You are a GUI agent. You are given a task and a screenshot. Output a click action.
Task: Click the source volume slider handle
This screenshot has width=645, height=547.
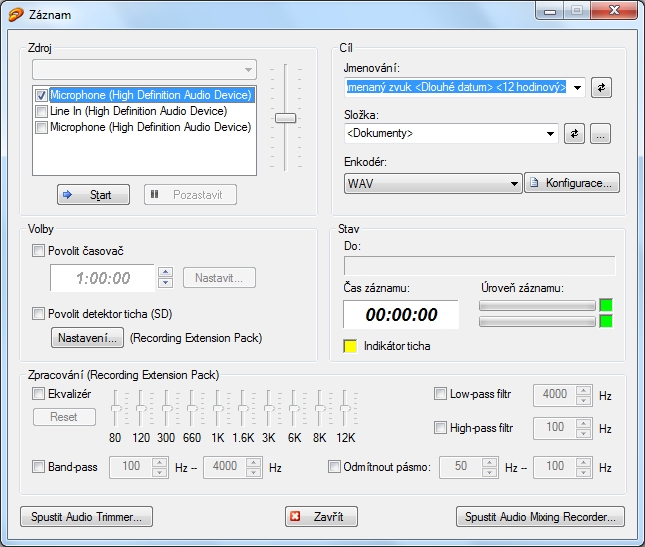tap(285, 118)
